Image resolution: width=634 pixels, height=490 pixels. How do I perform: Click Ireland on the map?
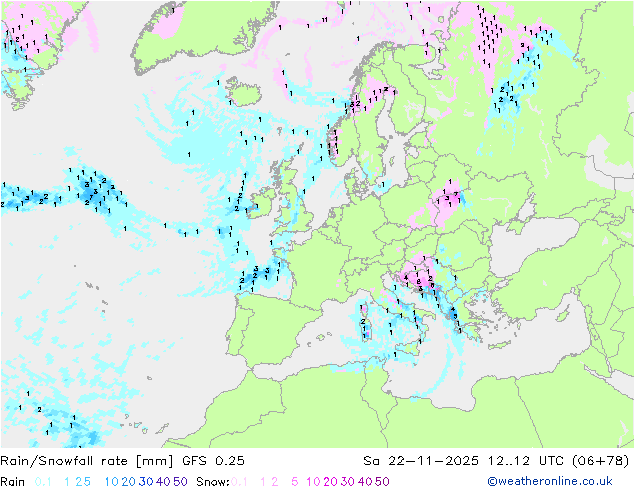coord(261,202)
